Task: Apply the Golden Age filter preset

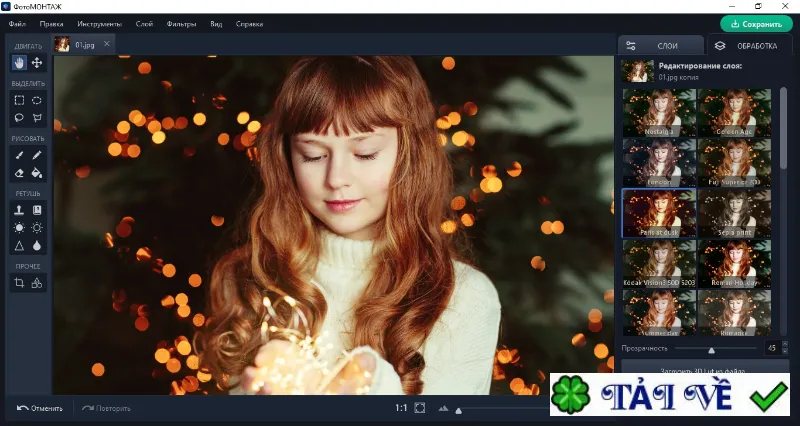Action: (x=735, y=113)
